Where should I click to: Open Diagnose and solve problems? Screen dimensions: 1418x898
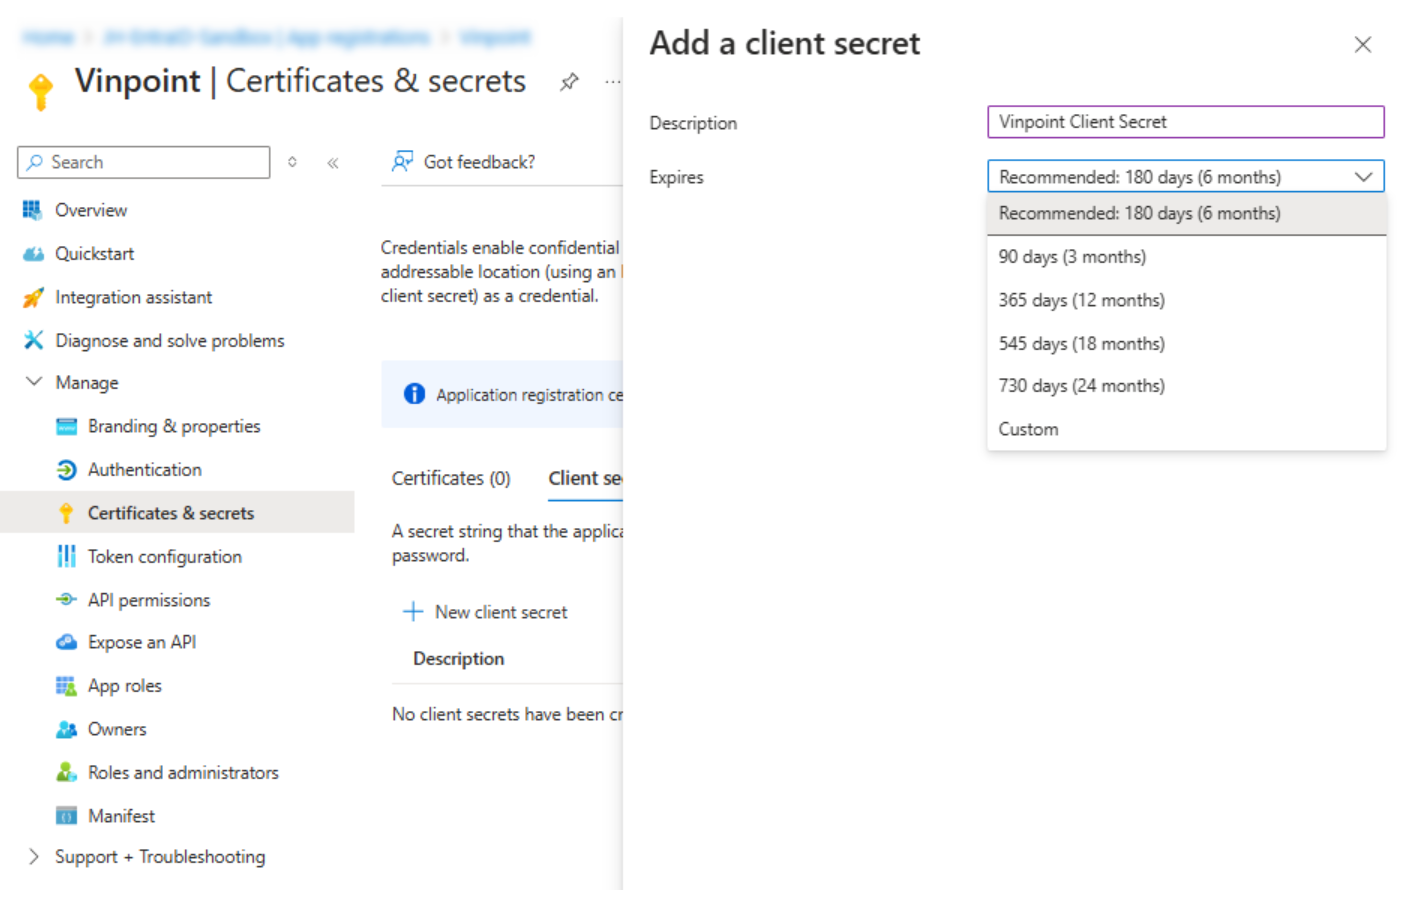click(x=170, y=340)
